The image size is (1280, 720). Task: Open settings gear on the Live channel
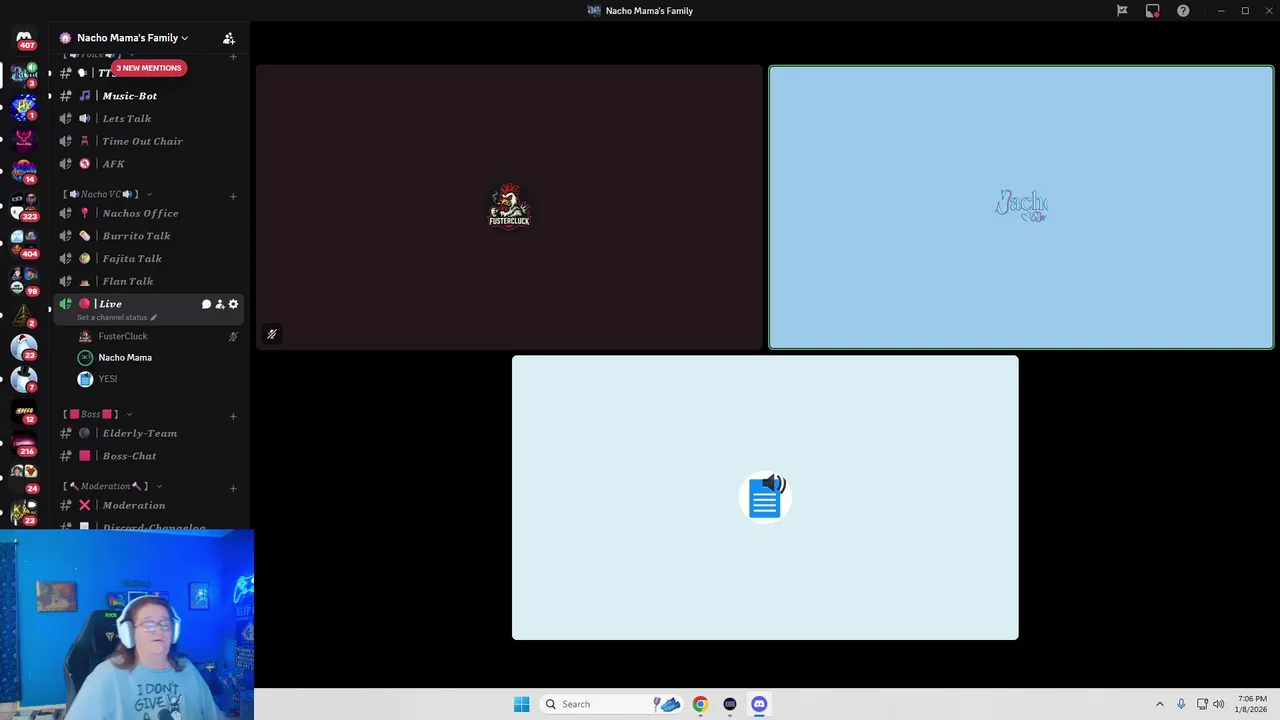tap(233, 304)
